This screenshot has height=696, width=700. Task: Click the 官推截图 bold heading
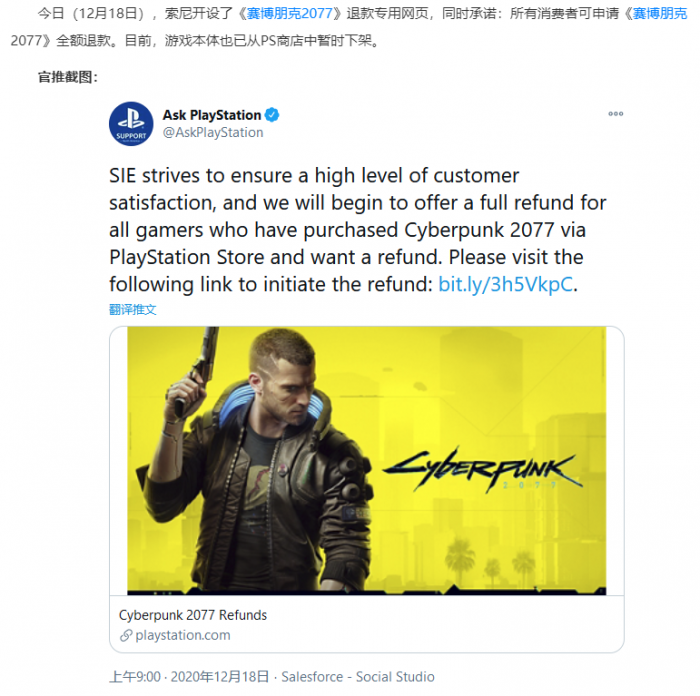(x=68, y=77)
